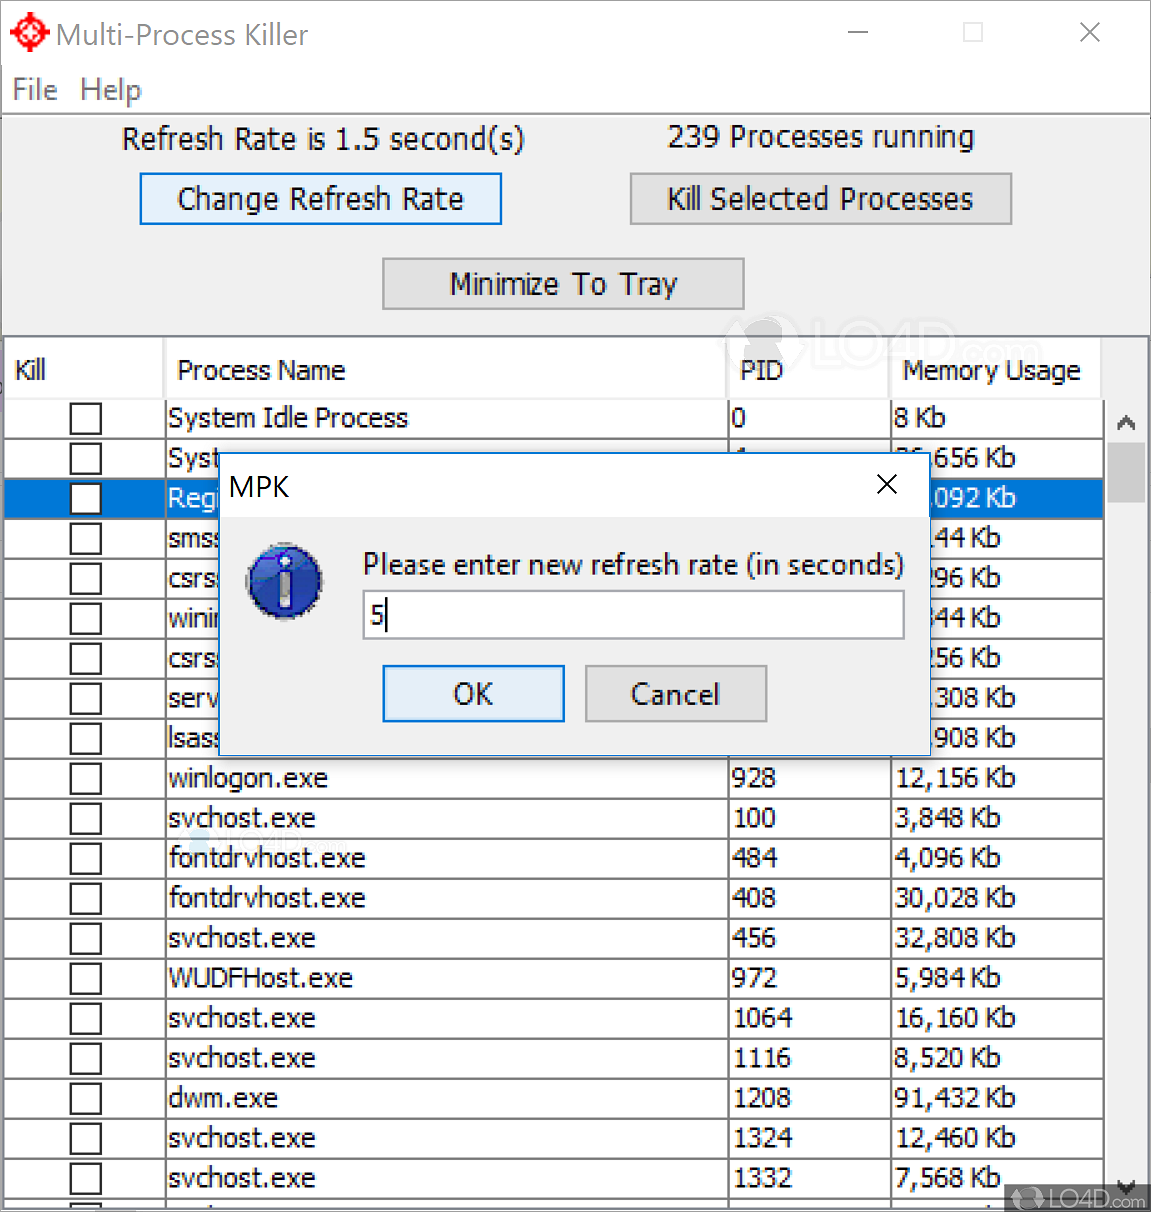Click the scrollbar up arrow
Image resolution: width=1151 pixels, height=1212 pixels.
click(1126, 422)
